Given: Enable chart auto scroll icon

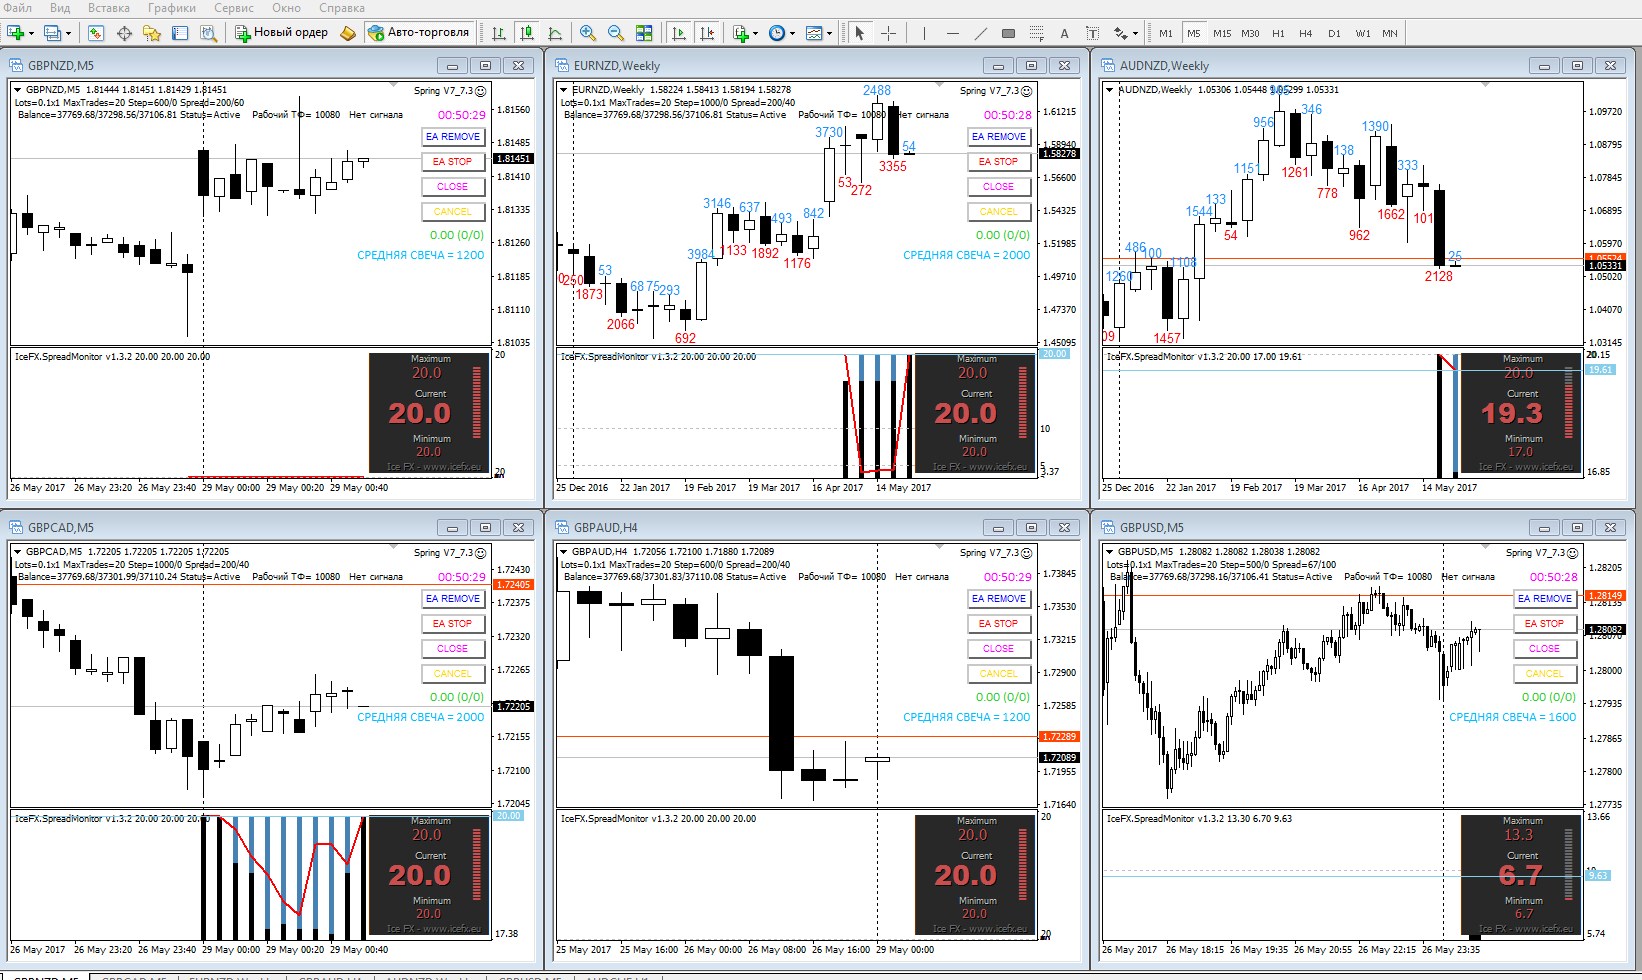Looking at the screenshot, I should click(x=680, y=33).
